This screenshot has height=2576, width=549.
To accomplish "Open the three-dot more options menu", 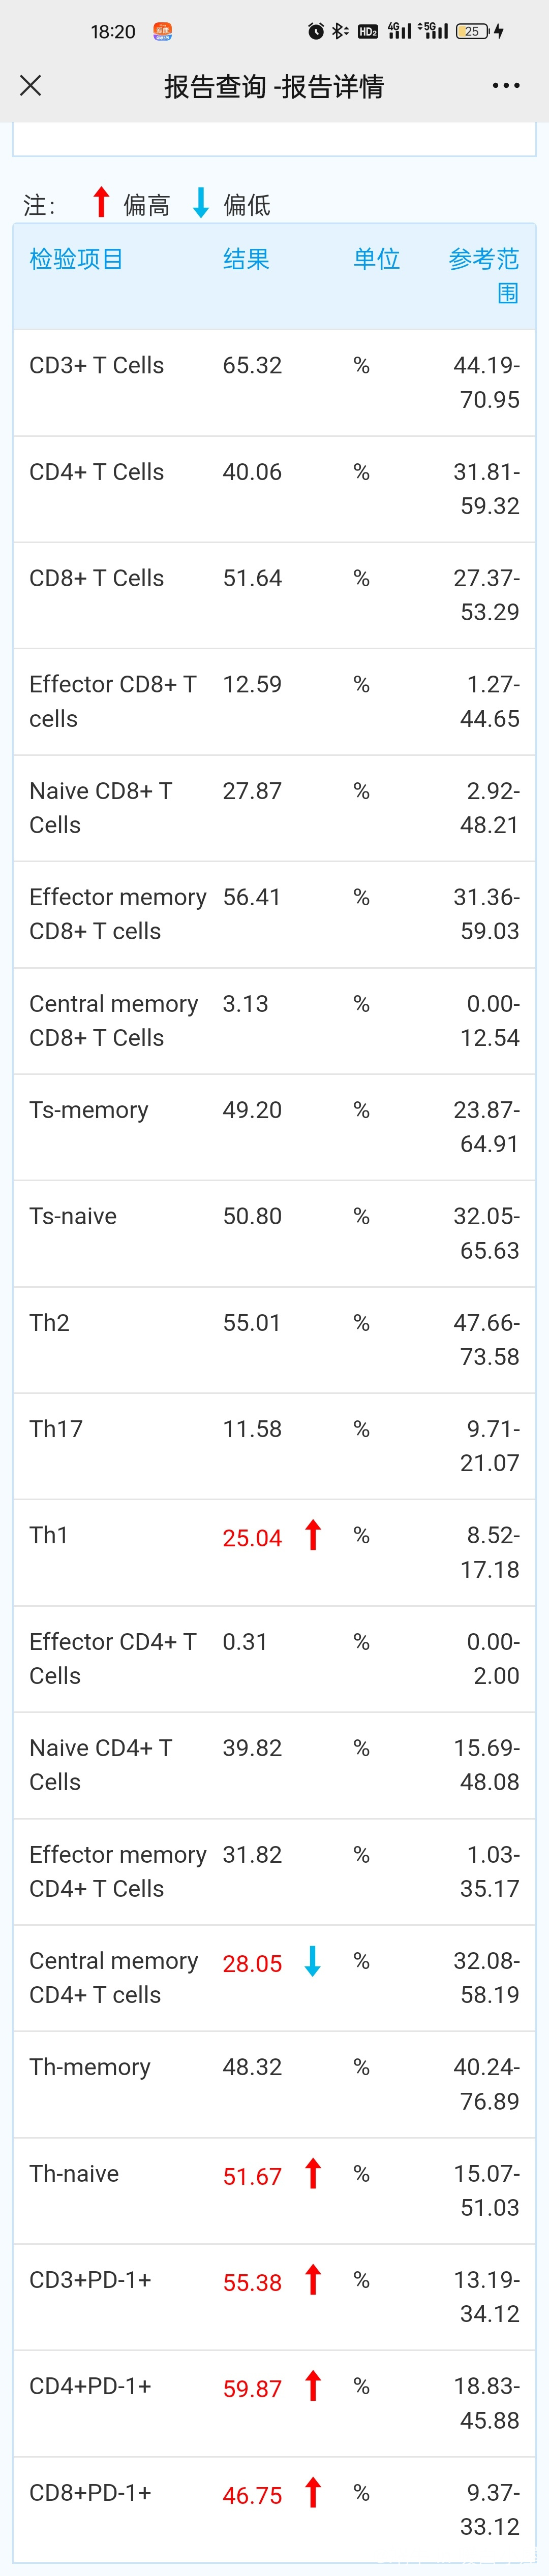I will (506, 86).
